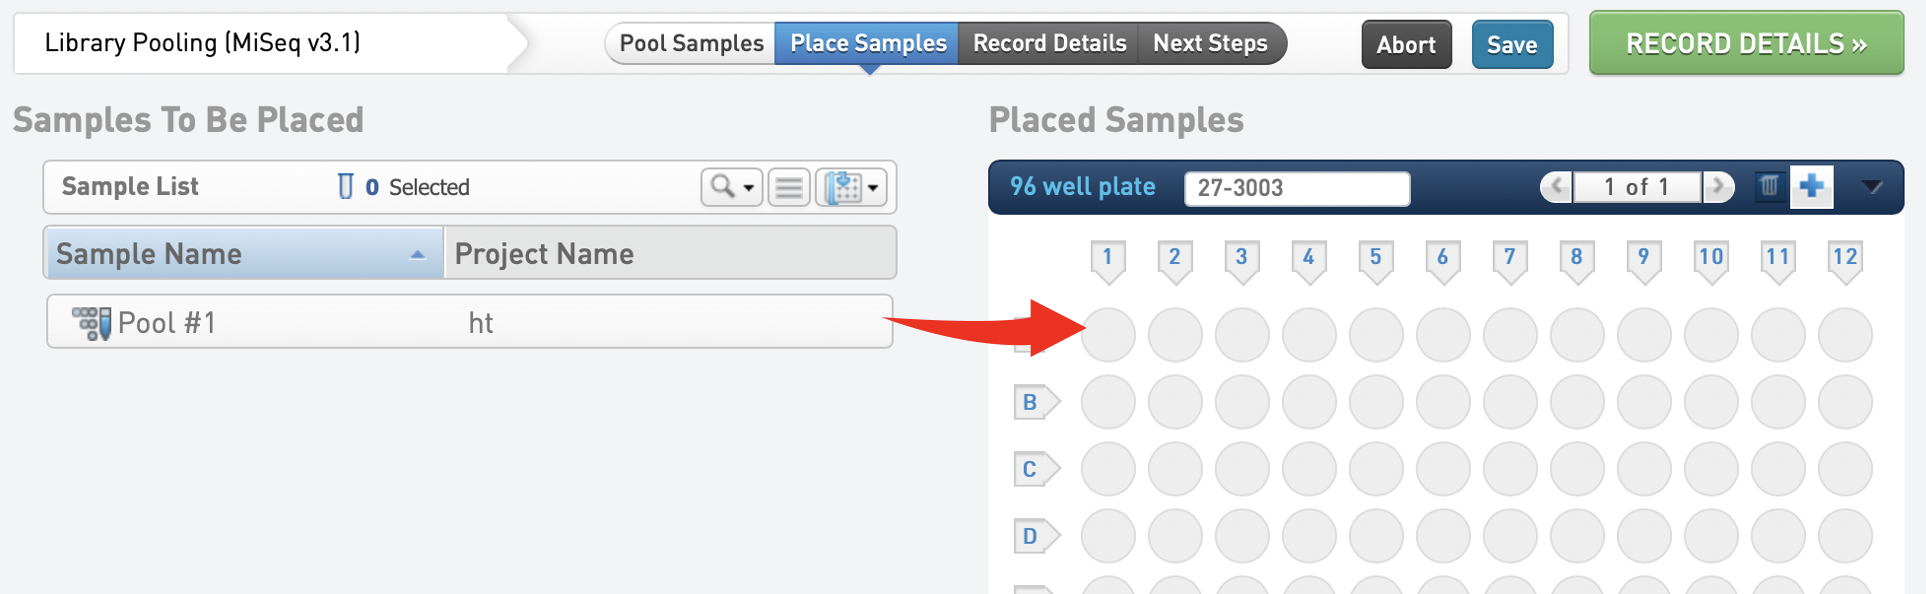The image size is (1926, 594).
Task: Click the Save button
Action: click(1511, 44)
